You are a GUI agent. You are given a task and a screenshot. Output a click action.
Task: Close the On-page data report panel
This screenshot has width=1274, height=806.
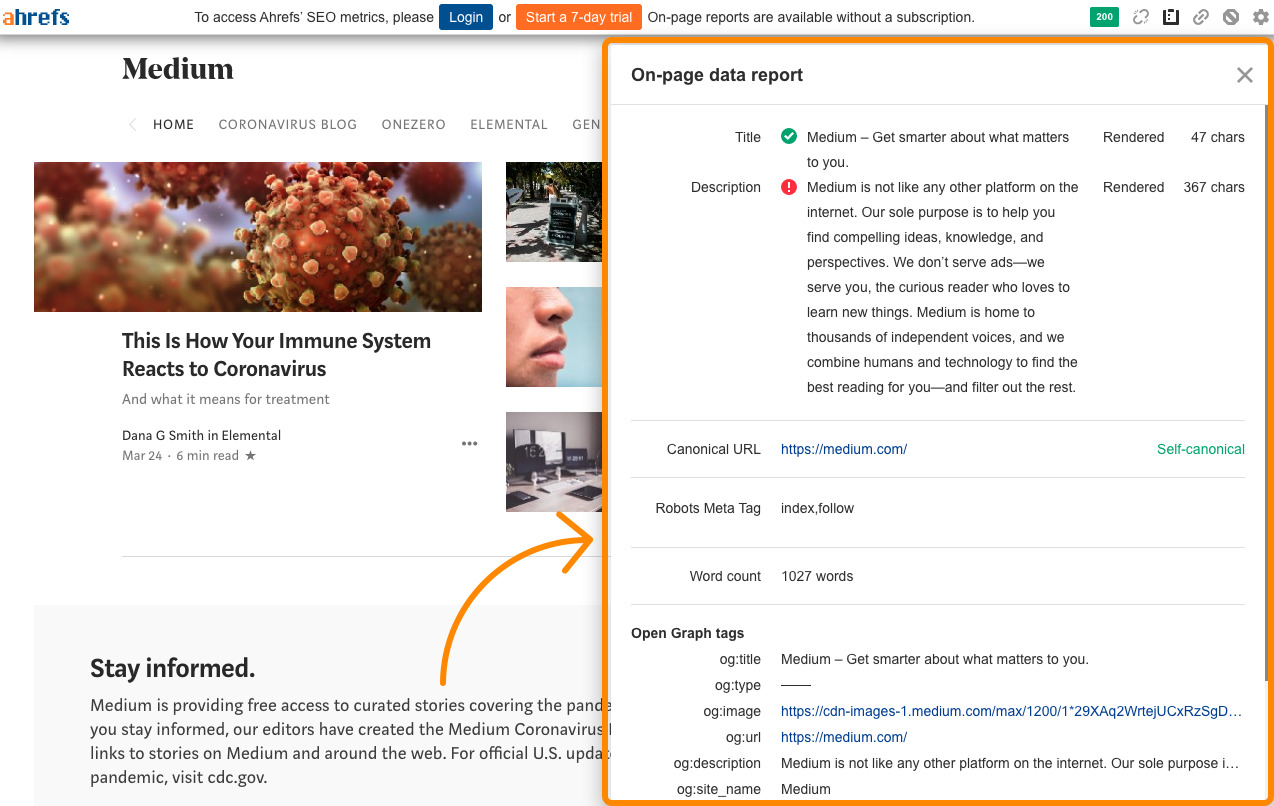click(x=1244, y=74)
